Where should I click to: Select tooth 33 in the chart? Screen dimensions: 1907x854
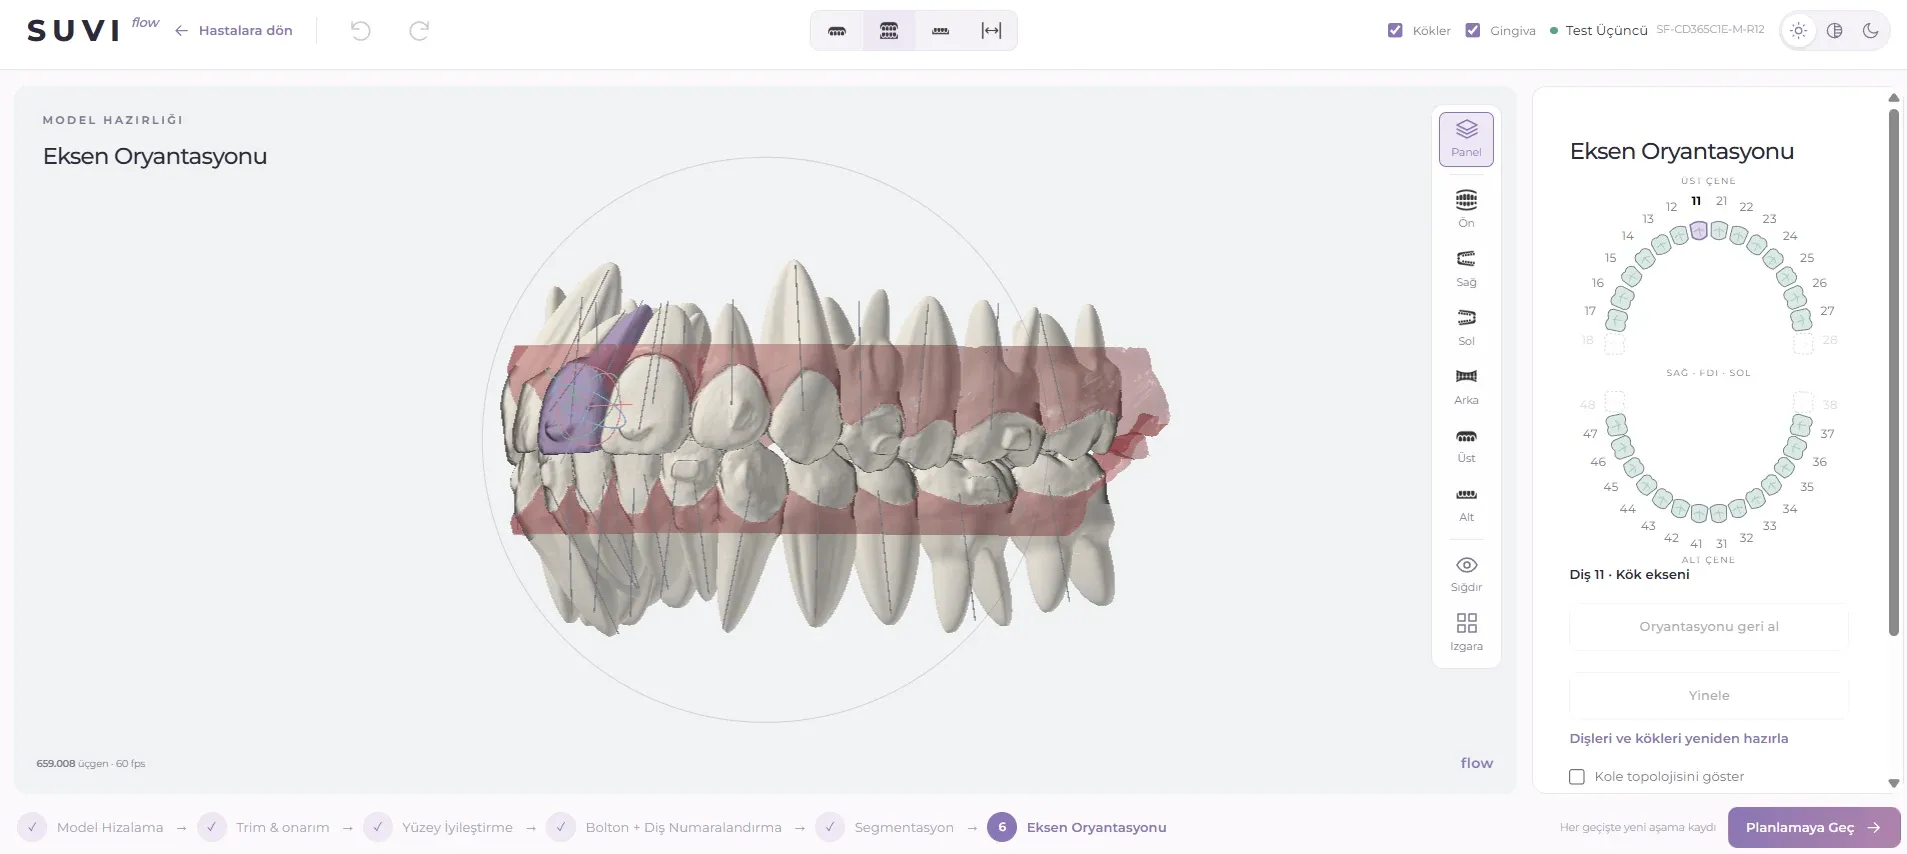(1756, 499)
